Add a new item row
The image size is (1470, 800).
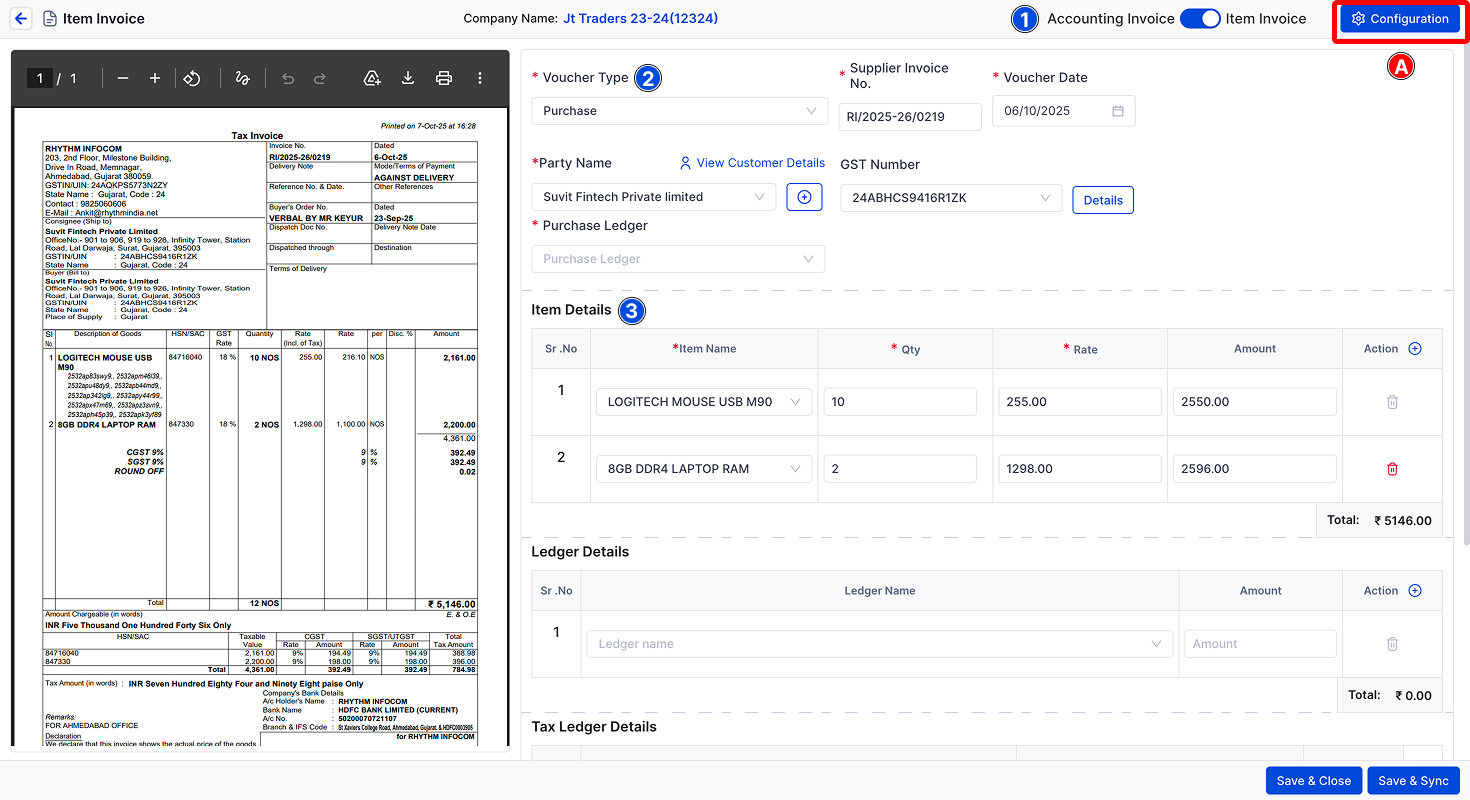pyautogui.click(x=1415, y=349)
